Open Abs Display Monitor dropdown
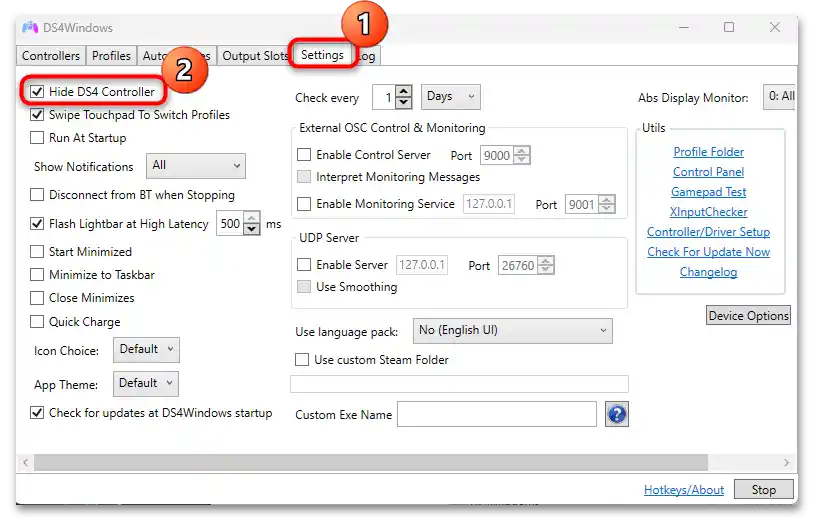 point(779,97)
